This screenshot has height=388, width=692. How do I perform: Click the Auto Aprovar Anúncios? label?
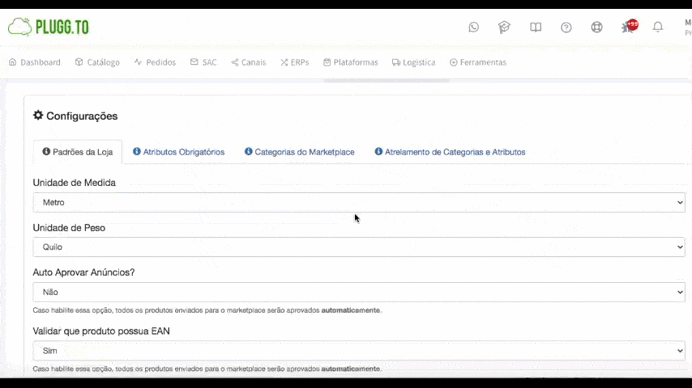84,272
